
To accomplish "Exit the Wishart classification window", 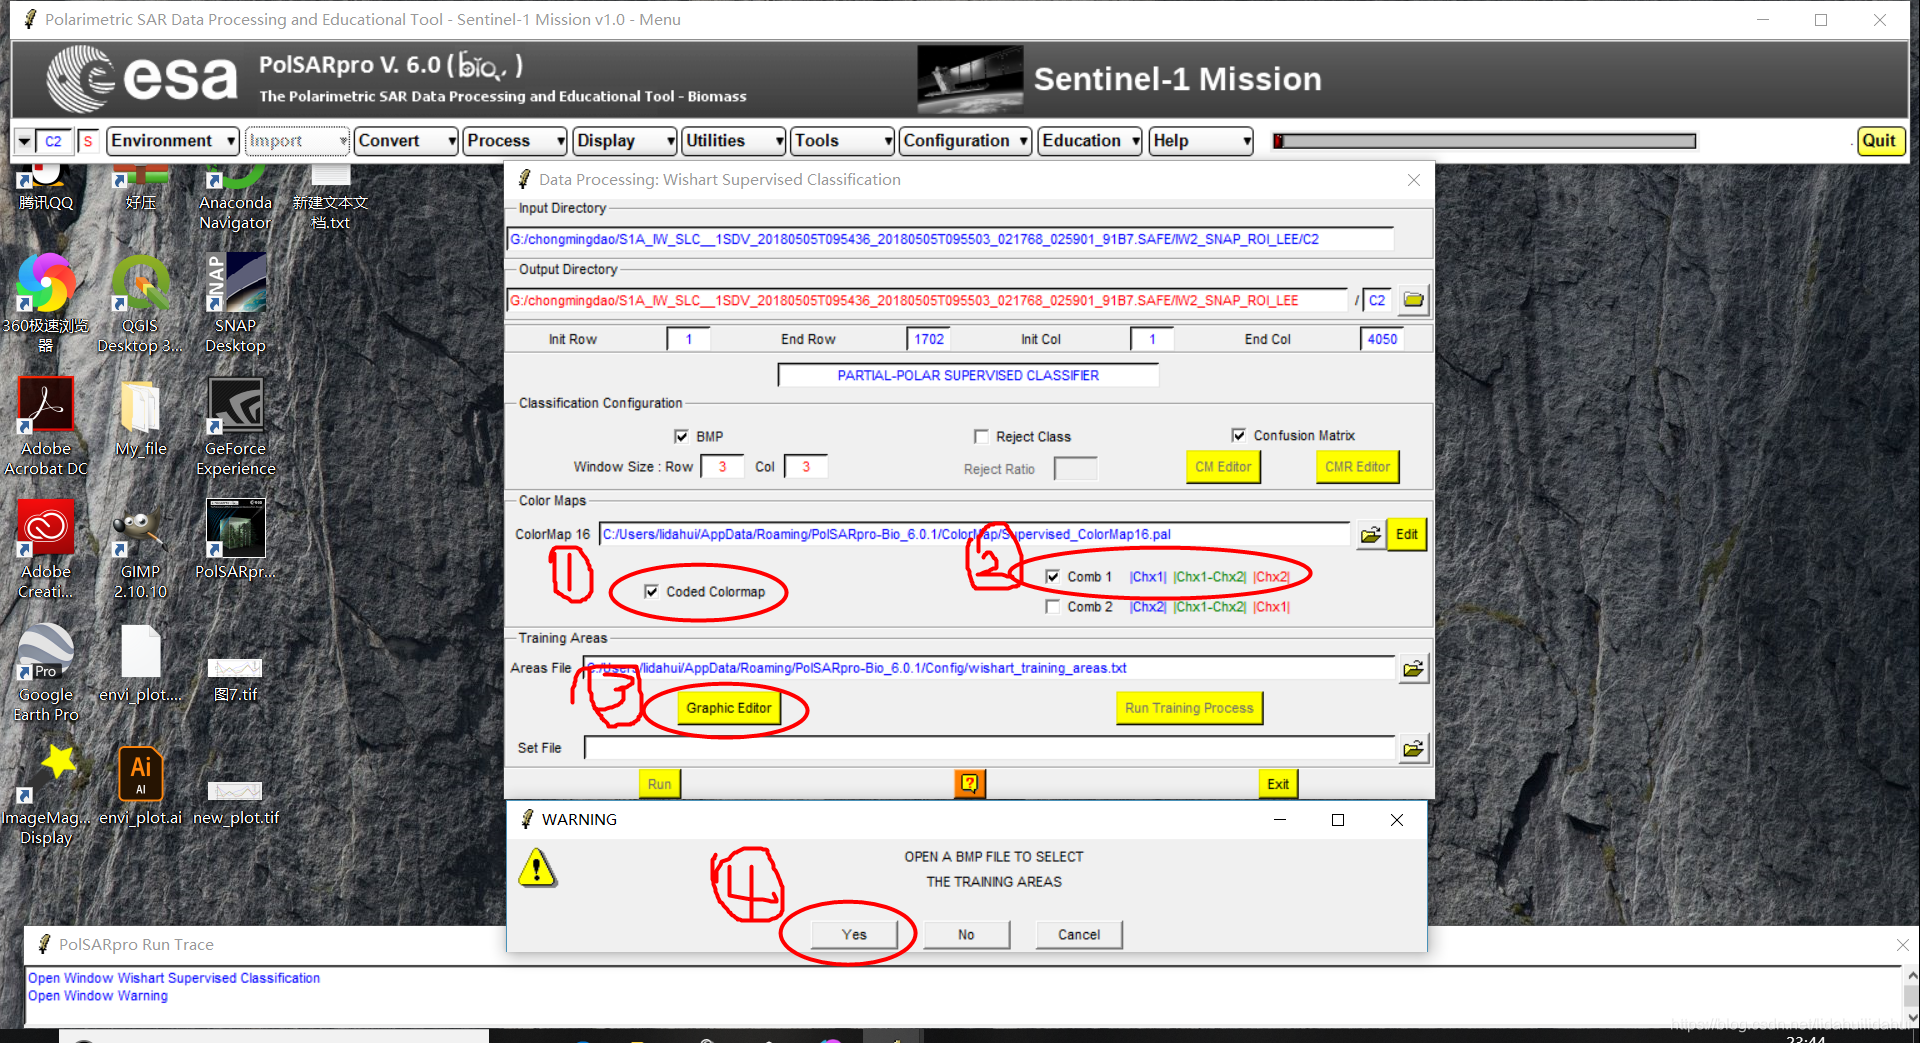I will [1278, 784].
